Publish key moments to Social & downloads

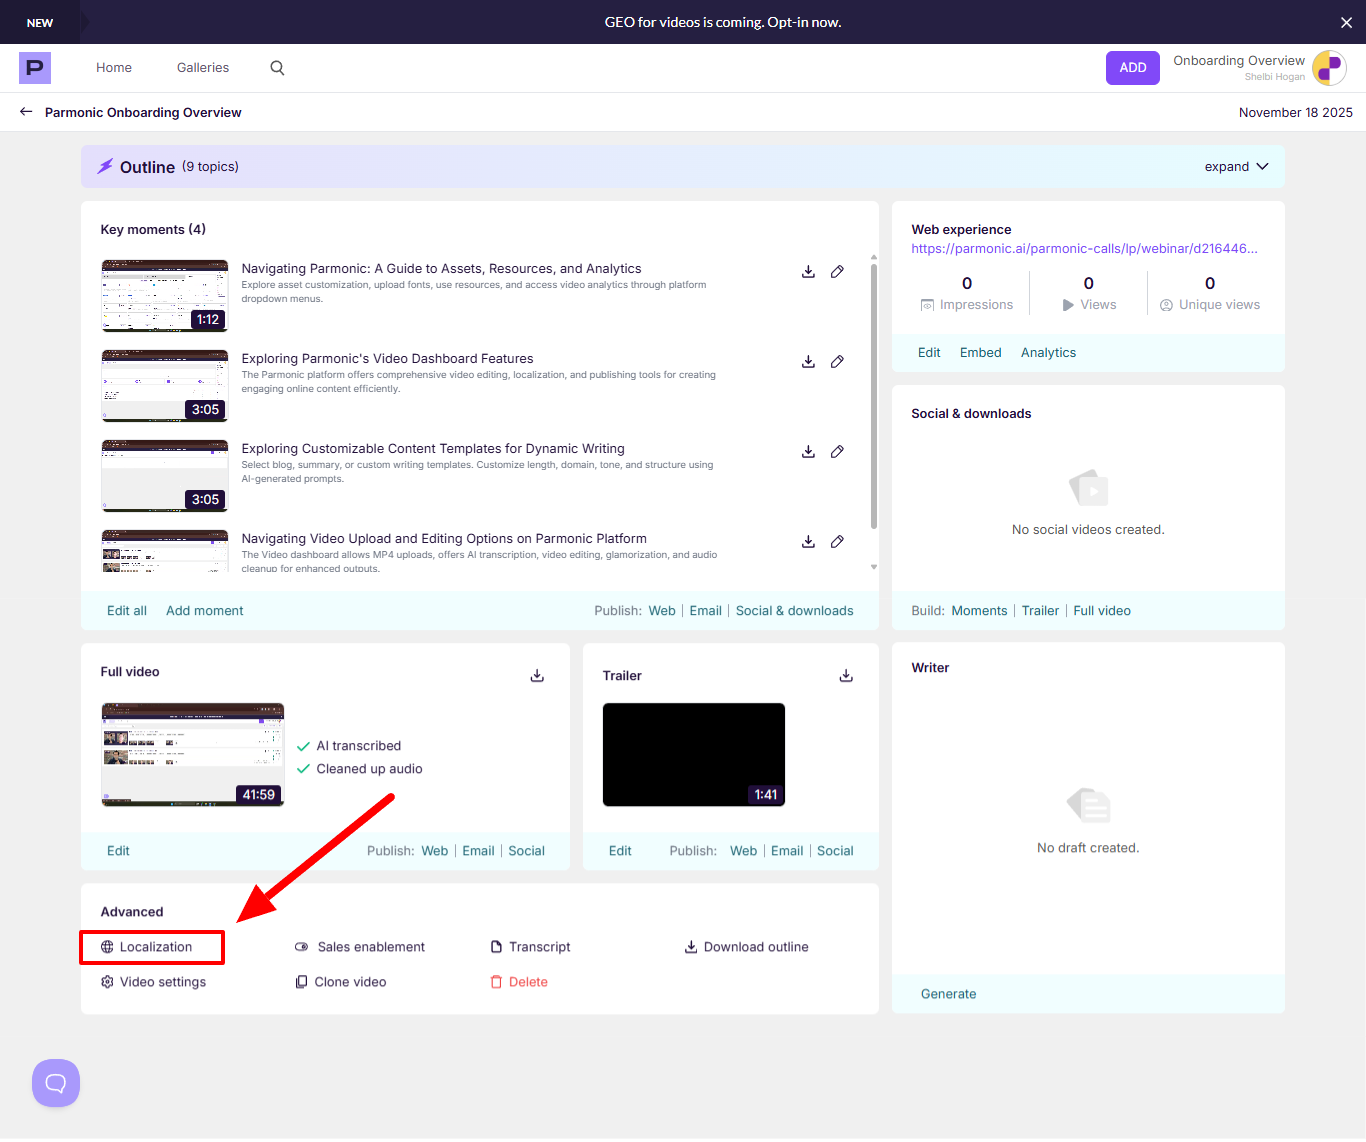pyautogui.click(x=795, y=611)
